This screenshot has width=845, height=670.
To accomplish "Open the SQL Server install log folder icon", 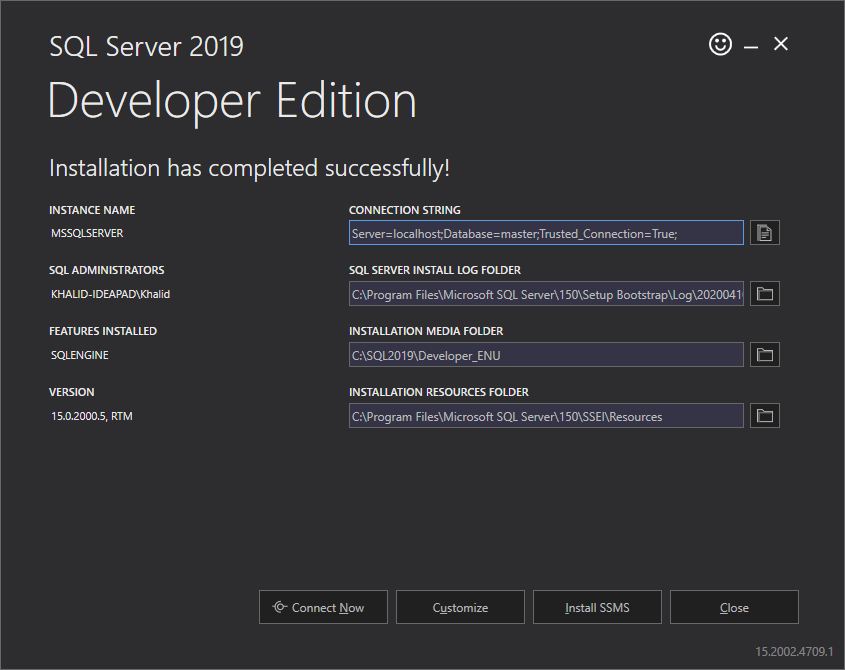I will pyautogui.click(x=764, y=294).
